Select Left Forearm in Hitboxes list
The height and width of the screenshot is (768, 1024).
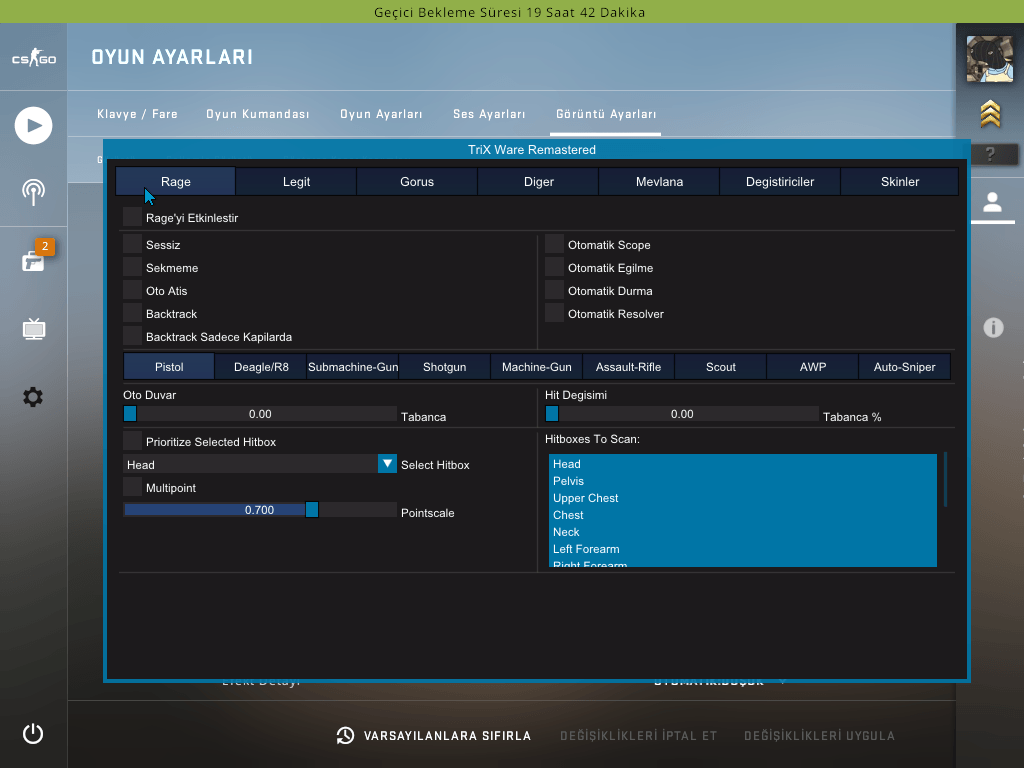pyautogui.click(x=743, y=549)
